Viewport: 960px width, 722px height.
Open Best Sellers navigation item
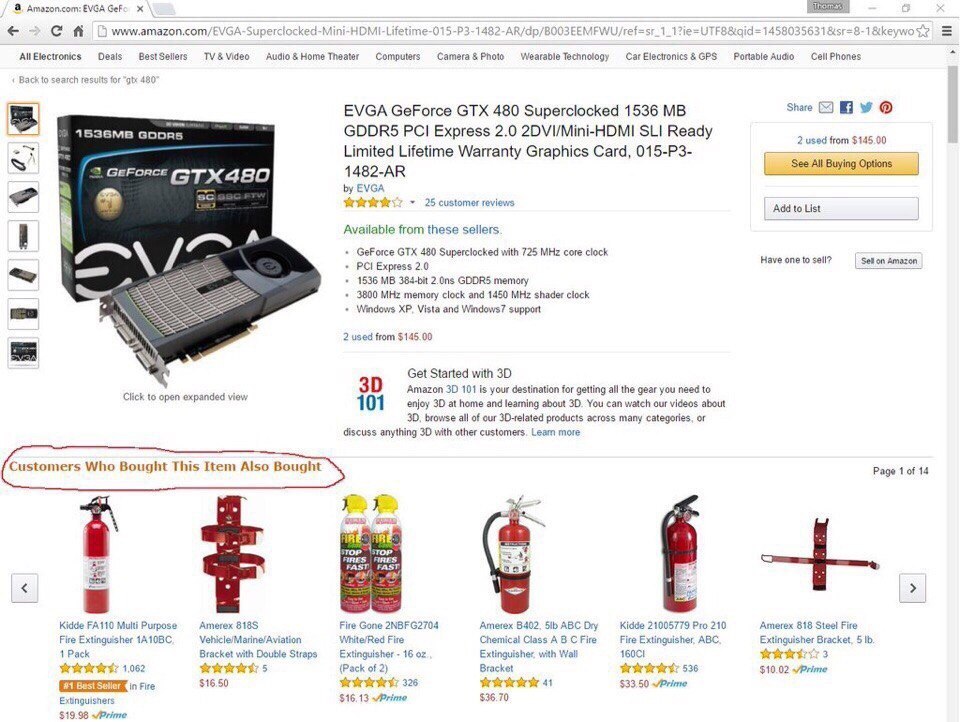point(163,56)
